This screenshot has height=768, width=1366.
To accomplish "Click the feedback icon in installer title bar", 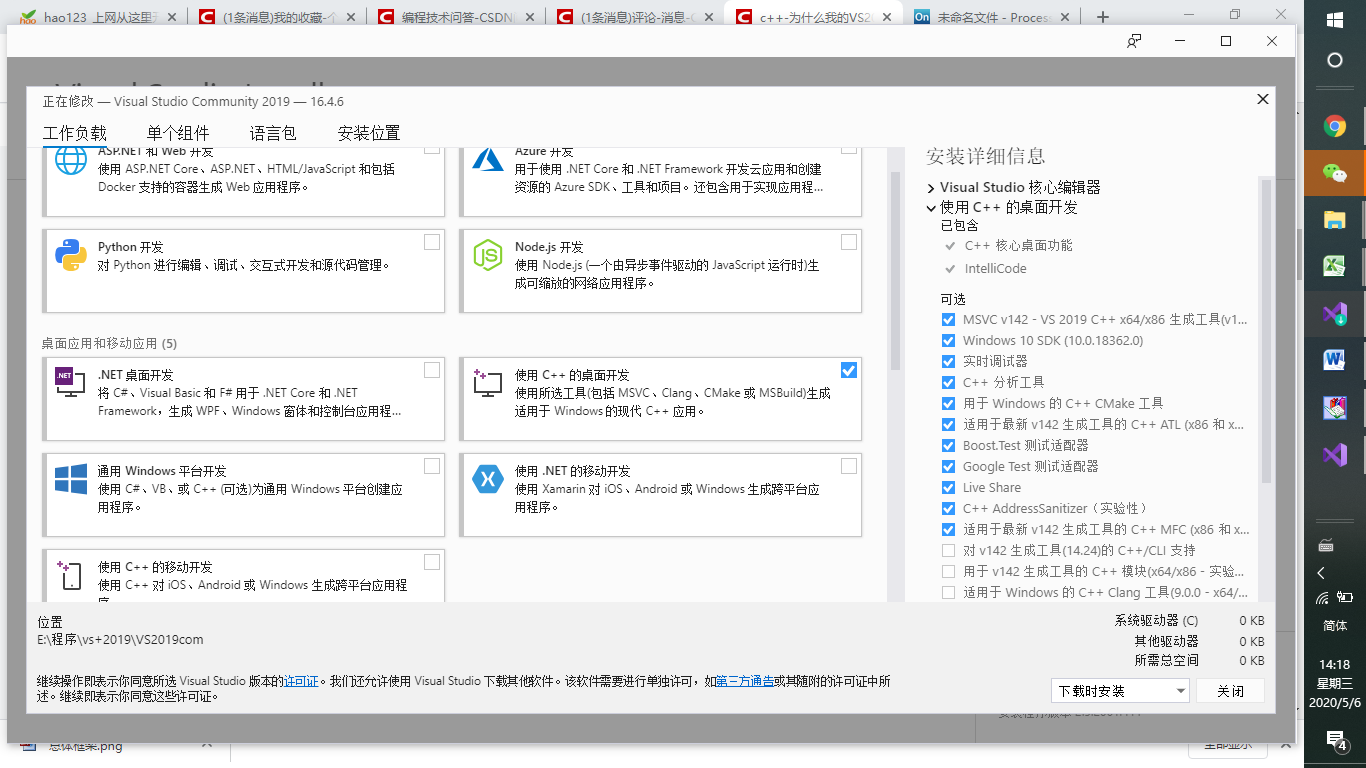I will [1134, 41].
